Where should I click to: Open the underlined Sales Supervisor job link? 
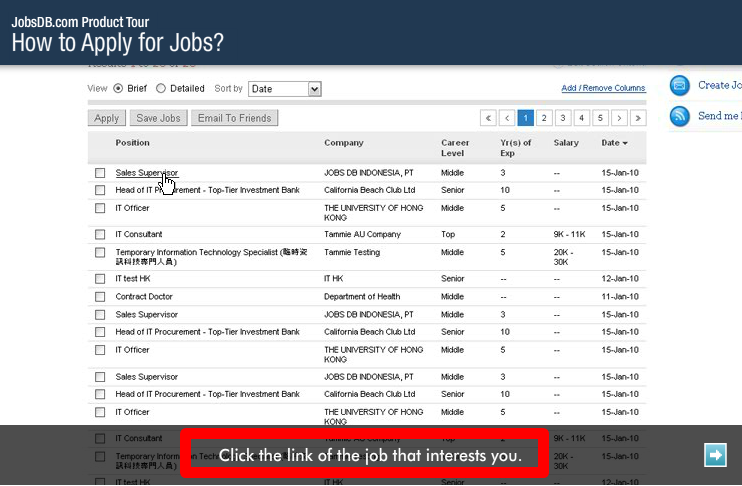147,173
